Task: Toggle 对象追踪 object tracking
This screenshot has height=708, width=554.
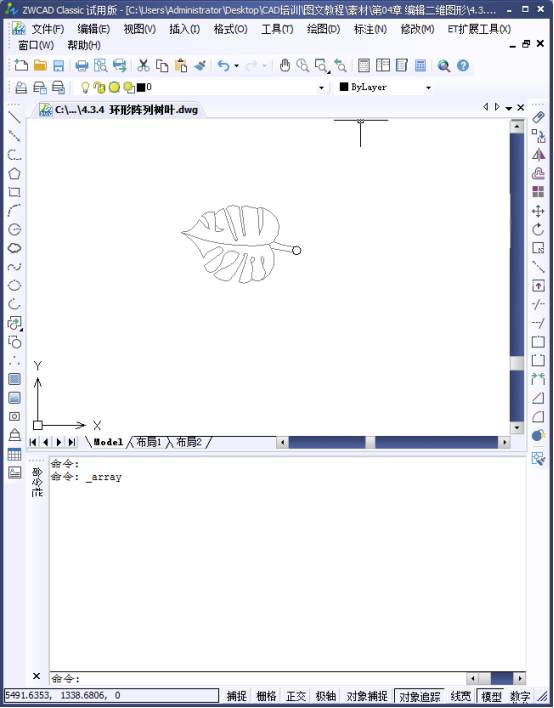Action: point(419,696)
